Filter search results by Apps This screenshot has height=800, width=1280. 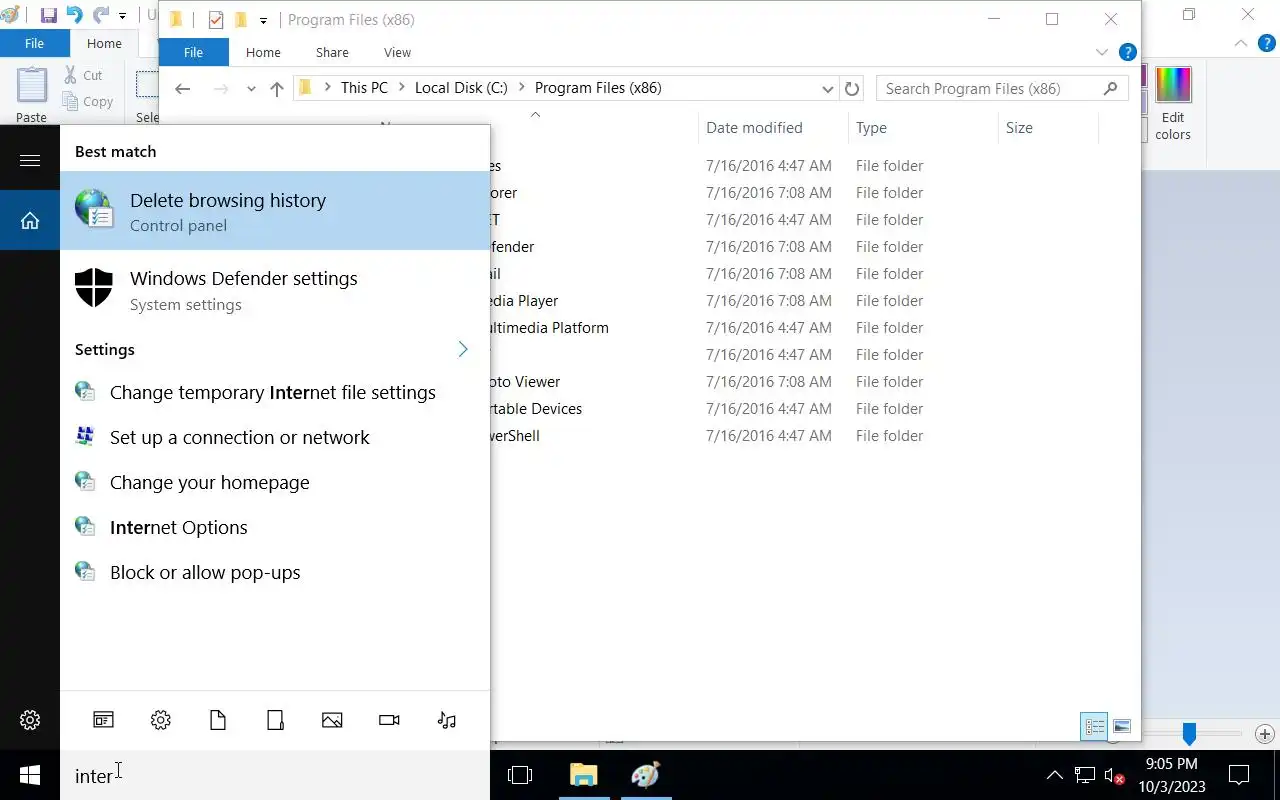pos(104,720)
